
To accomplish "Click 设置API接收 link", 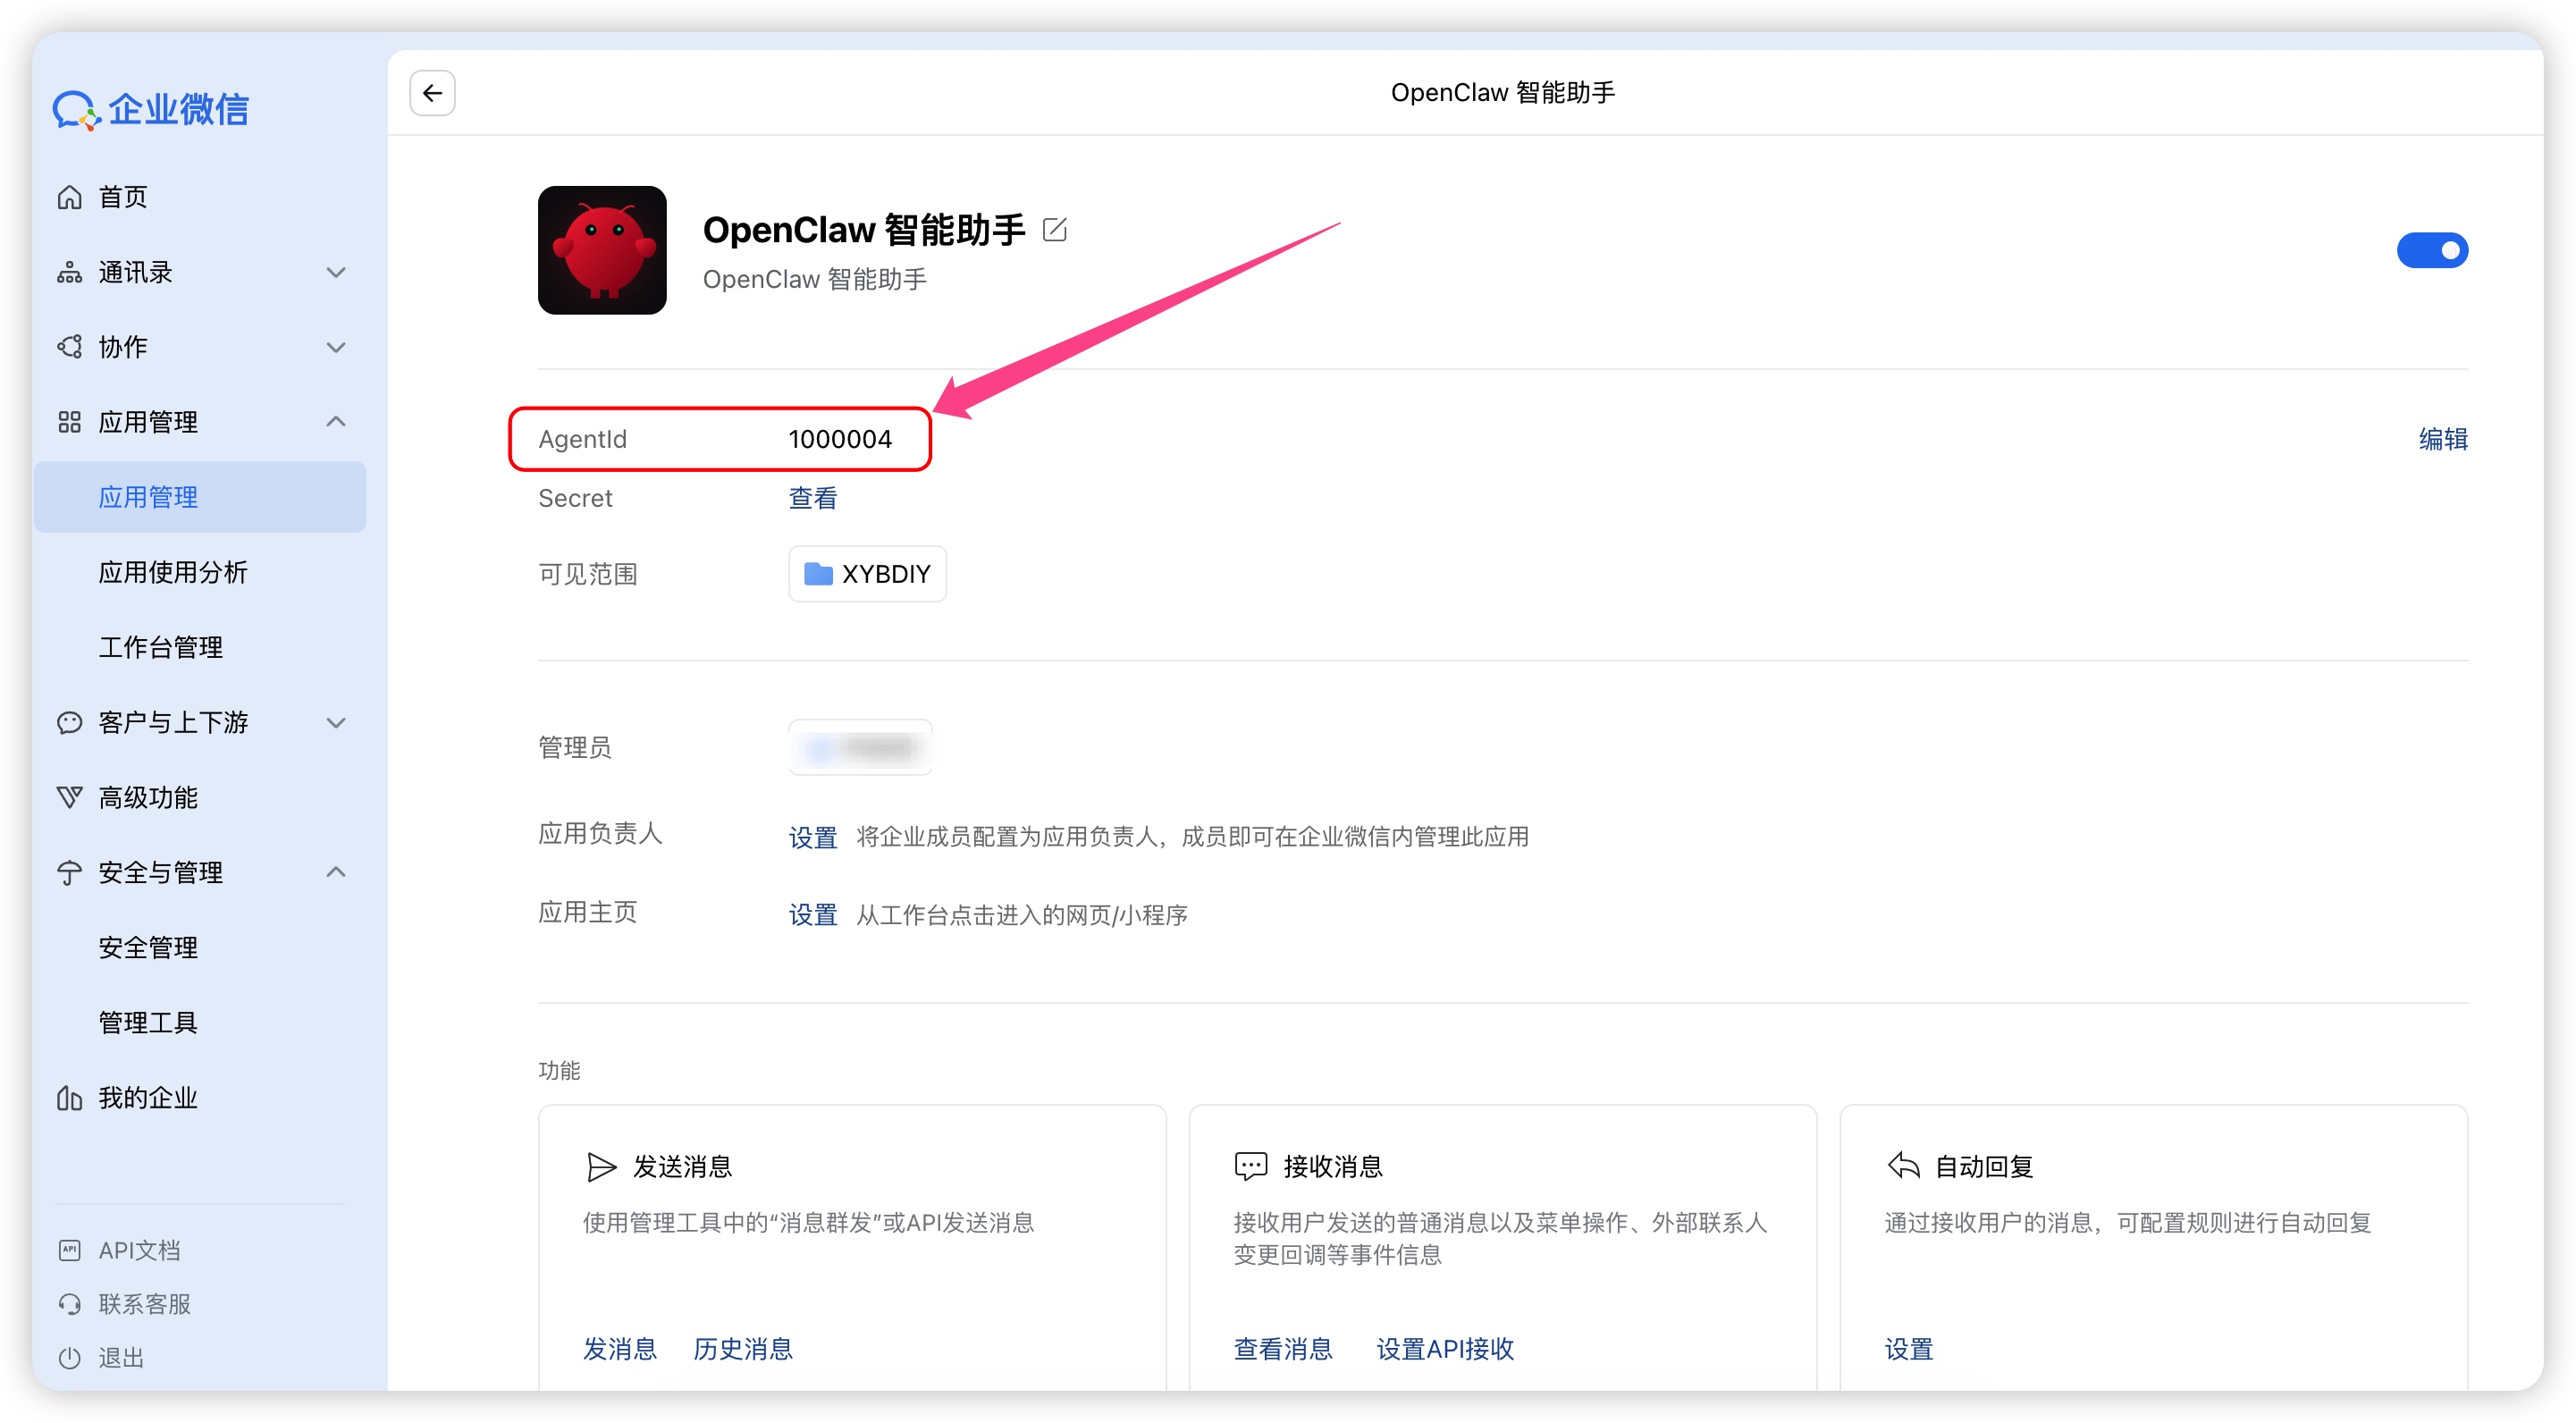I will 1444,1349.
